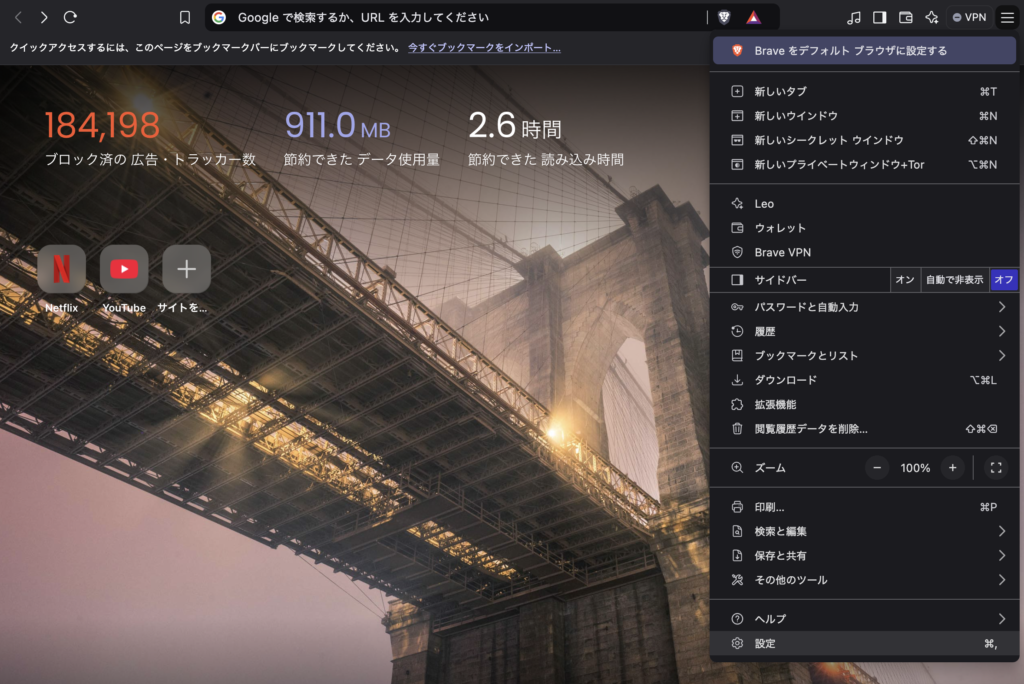Open the hamburger menu icon

[x=1007, y=17]
